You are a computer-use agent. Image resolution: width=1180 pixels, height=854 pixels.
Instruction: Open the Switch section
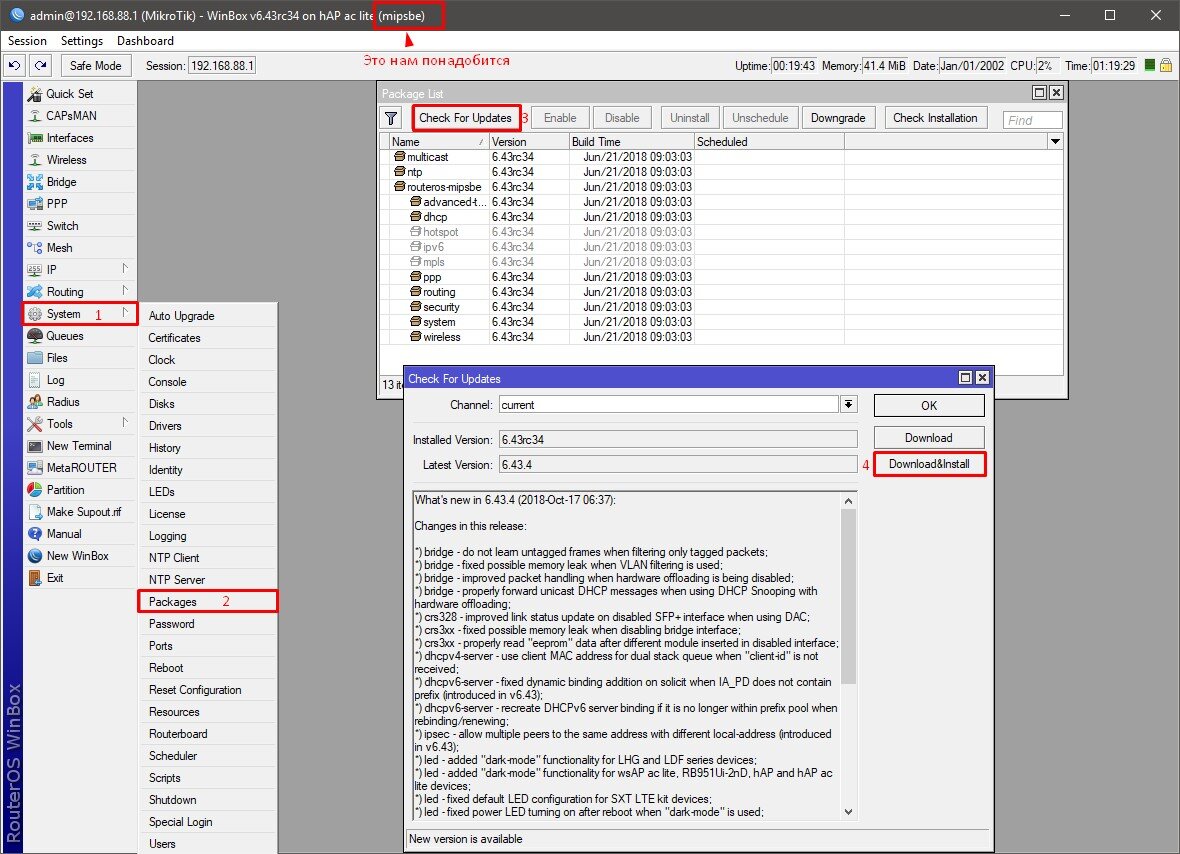point(62,226)
